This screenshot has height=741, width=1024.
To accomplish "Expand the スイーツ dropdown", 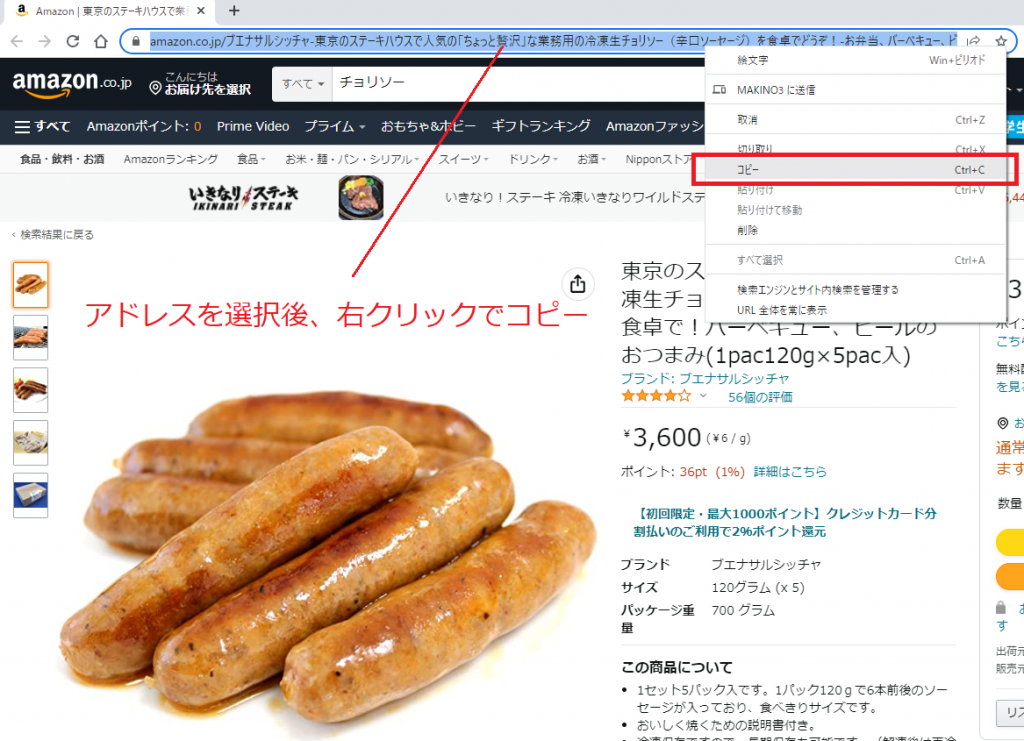I will (x=463, y=159).
